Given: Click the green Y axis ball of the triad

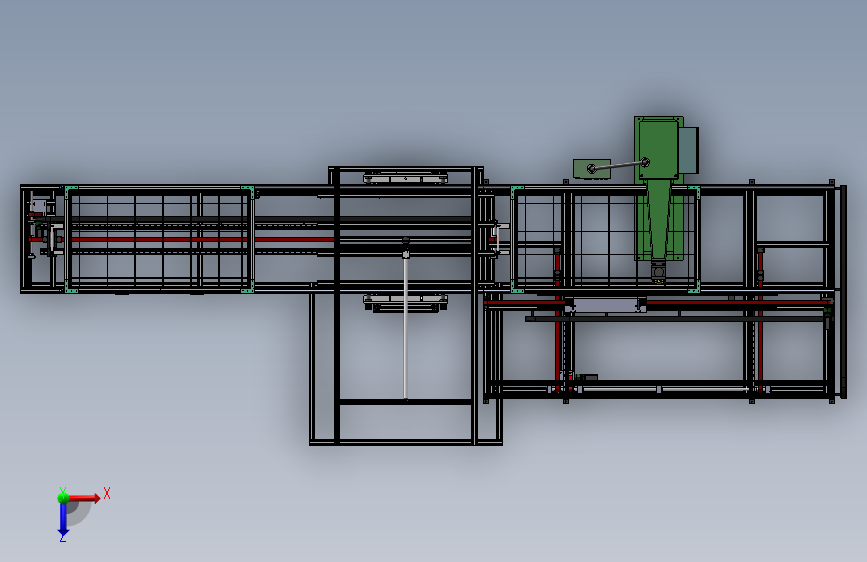Looking at the screenshot, I should click(x=63, y=498).
